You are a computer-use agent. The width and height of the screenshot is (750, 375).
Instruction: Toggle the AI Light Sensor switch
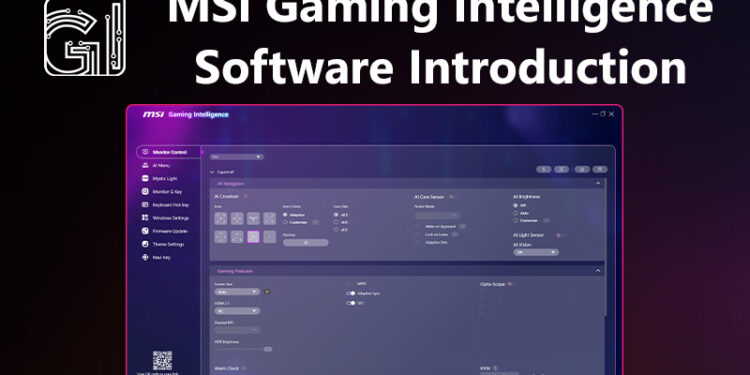tap(560, 235)
